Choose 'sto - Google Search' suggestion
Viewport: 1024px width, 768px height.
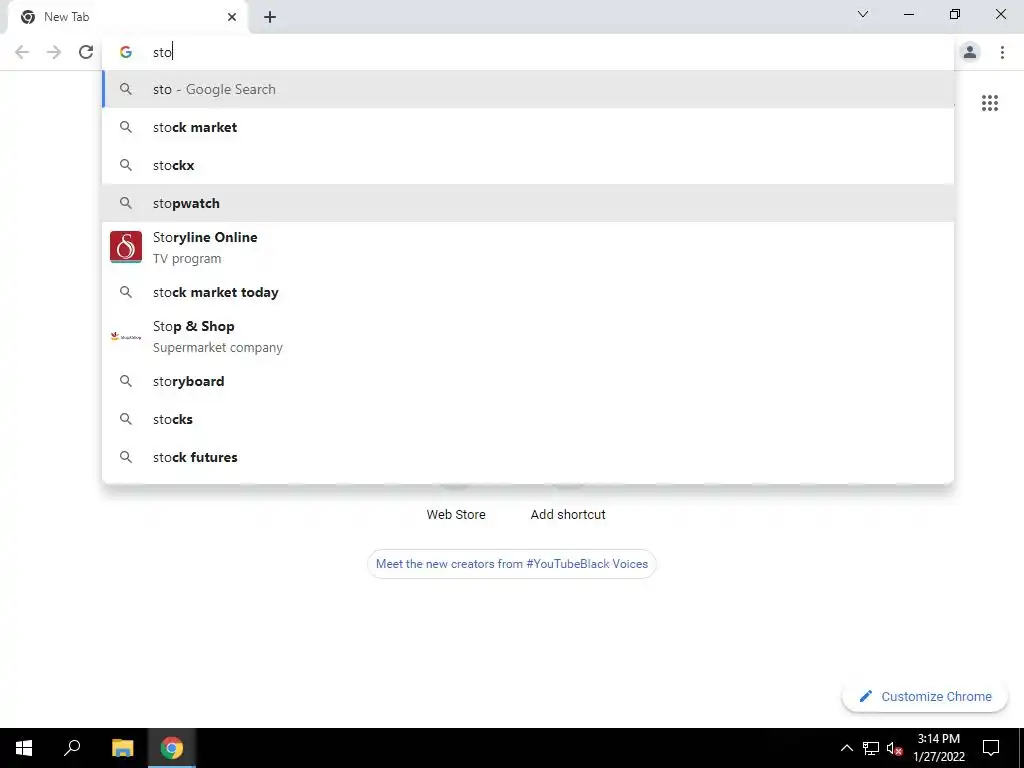528,89
